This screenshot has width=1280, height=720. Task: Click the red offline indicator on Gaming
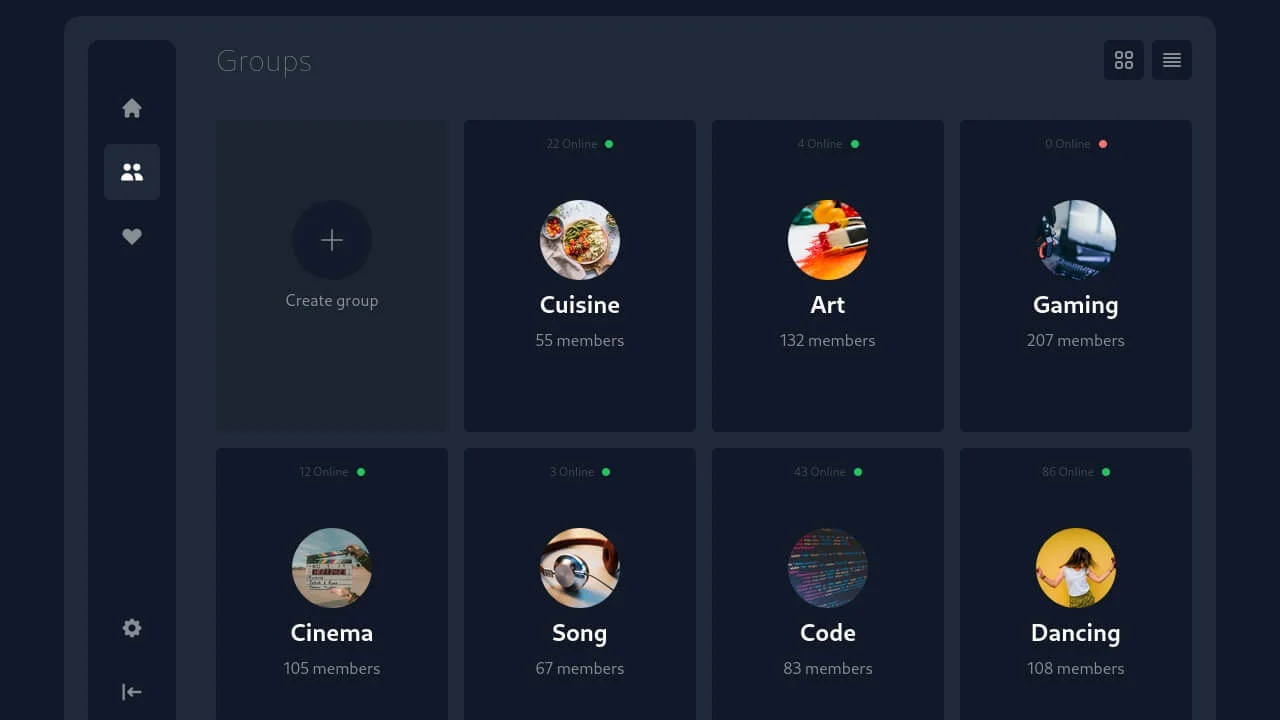[1102, 144]
